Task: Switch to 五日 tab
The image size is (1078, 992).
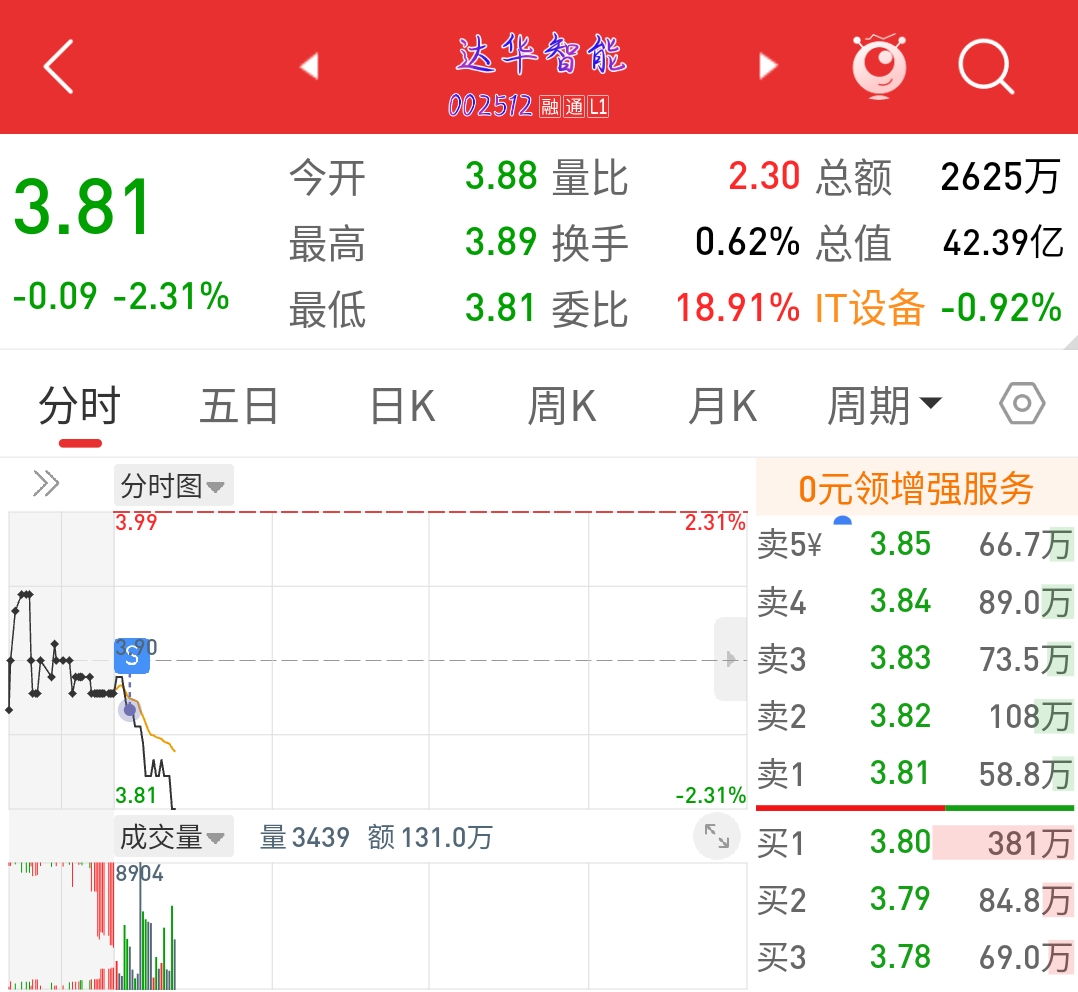Action: click(239, 406)
